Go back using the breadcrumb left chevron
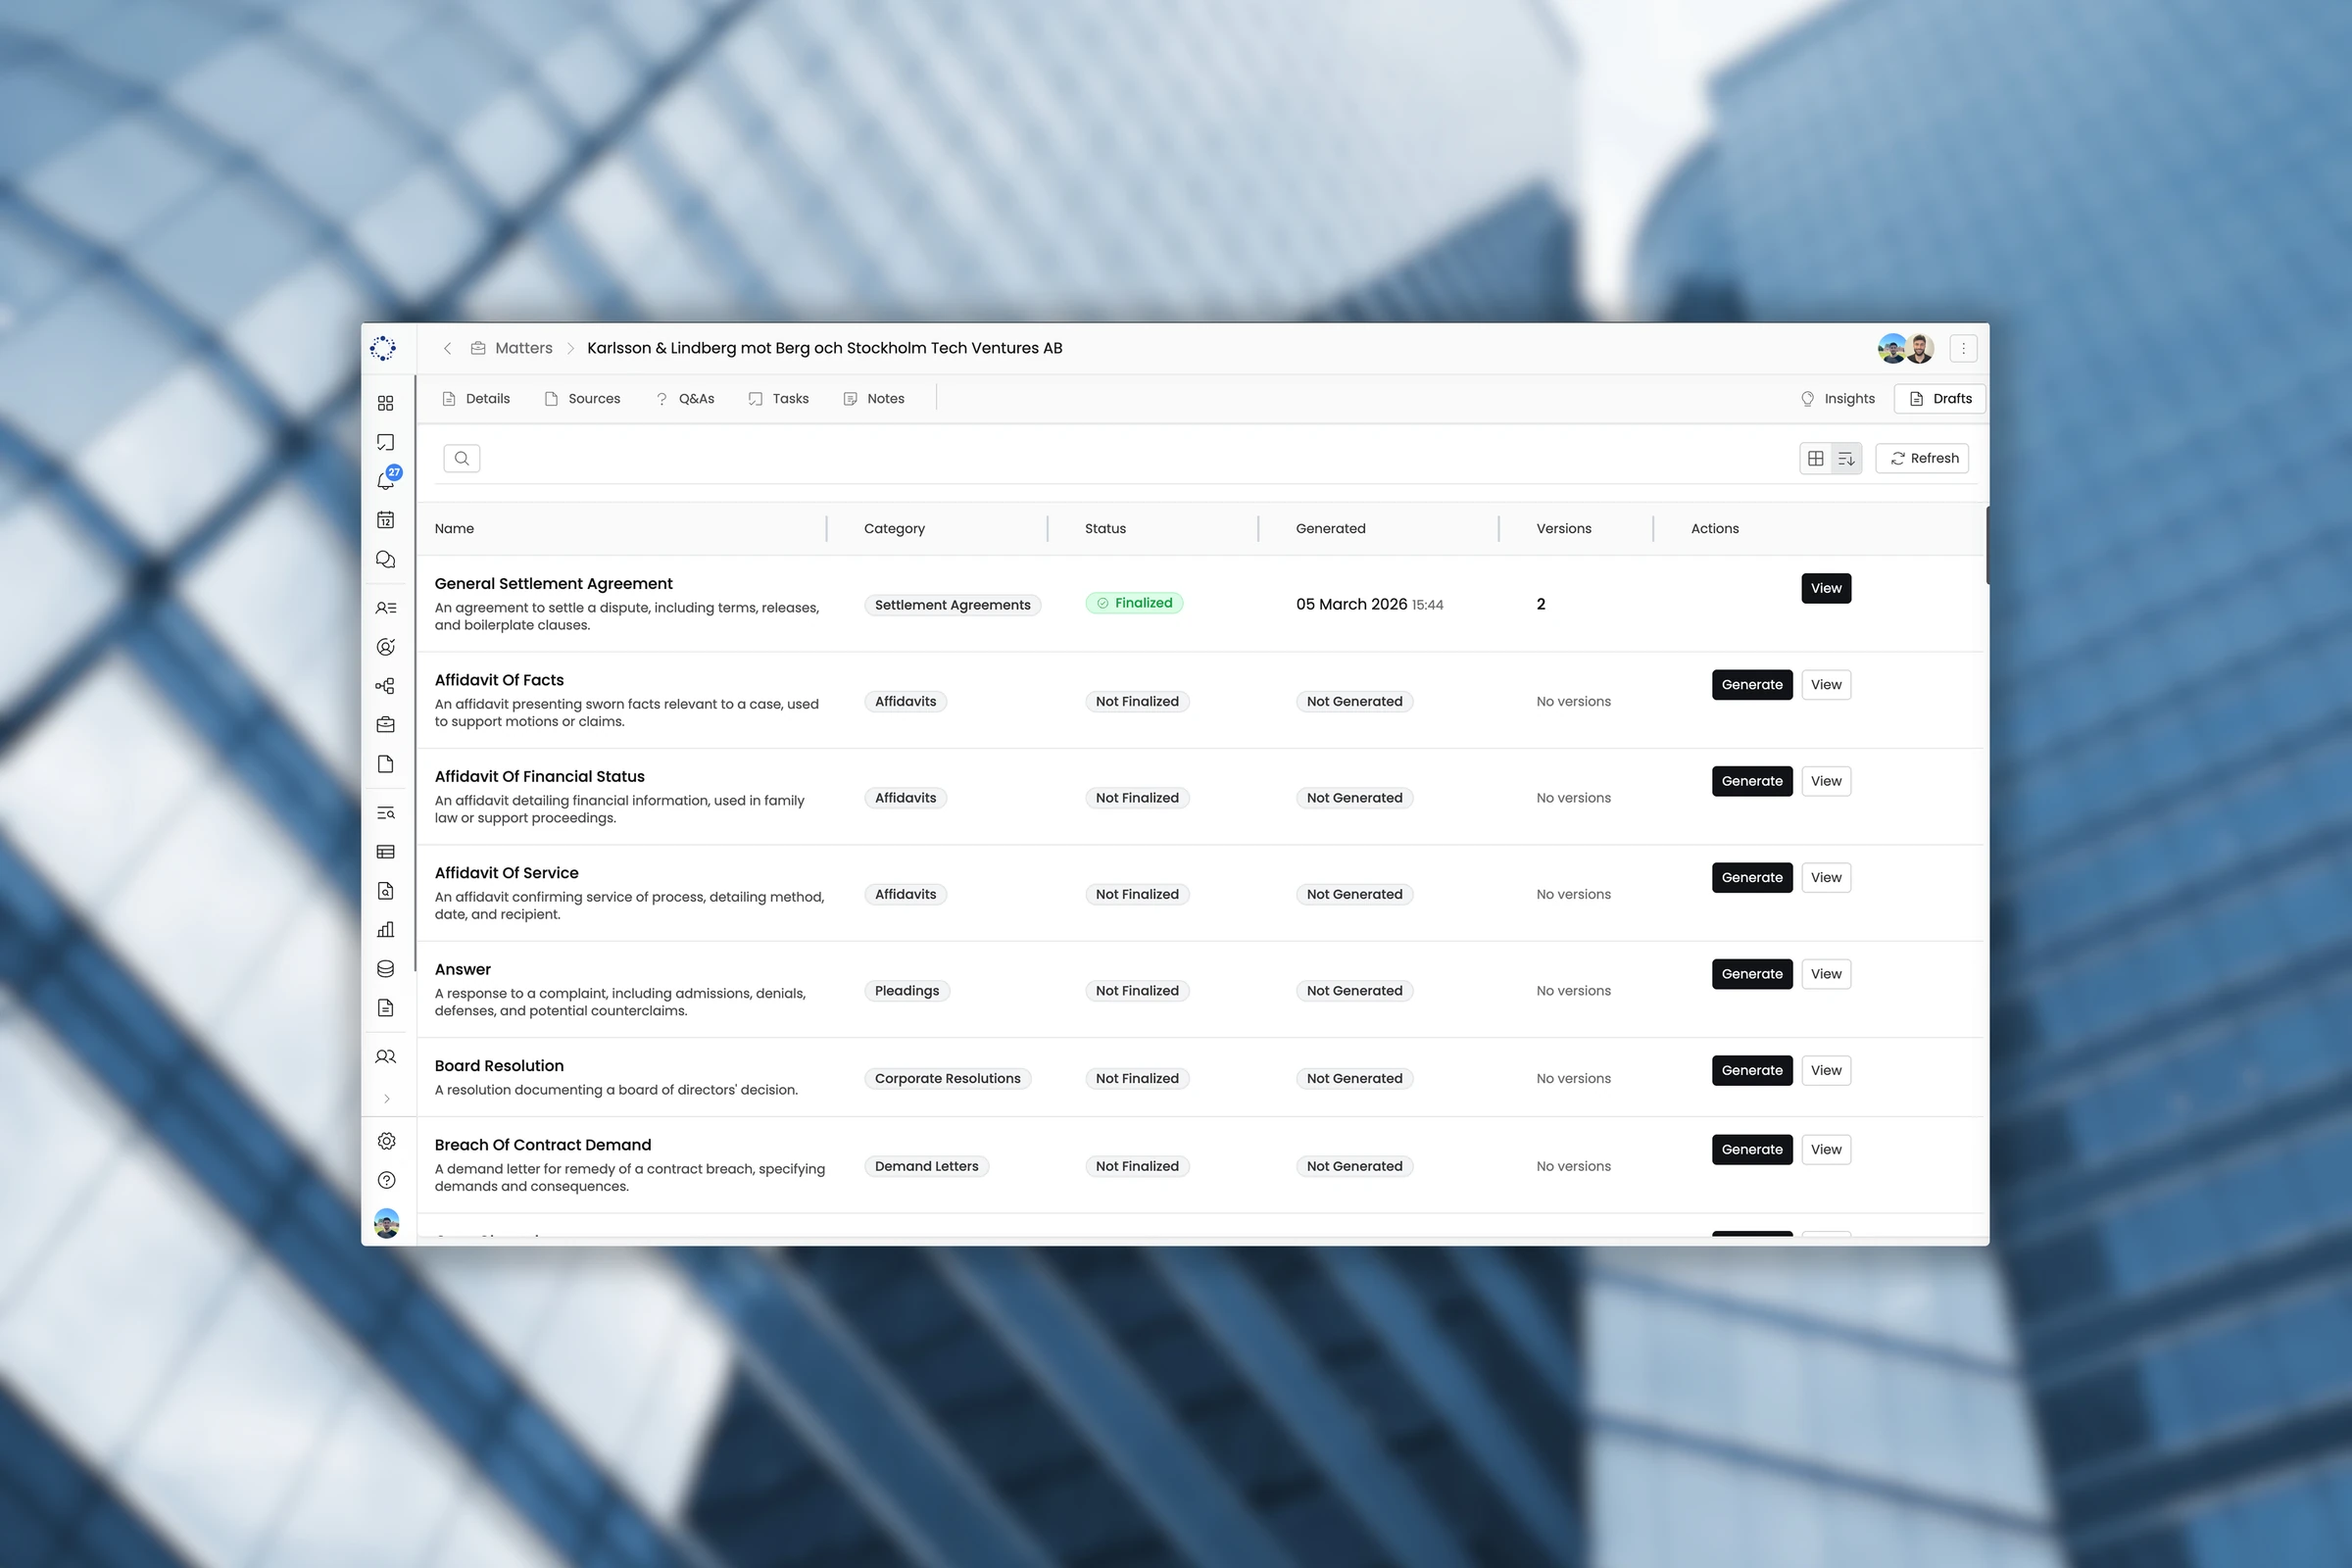This screenshot has height=1568, width=2352. [x=448, y=349]
